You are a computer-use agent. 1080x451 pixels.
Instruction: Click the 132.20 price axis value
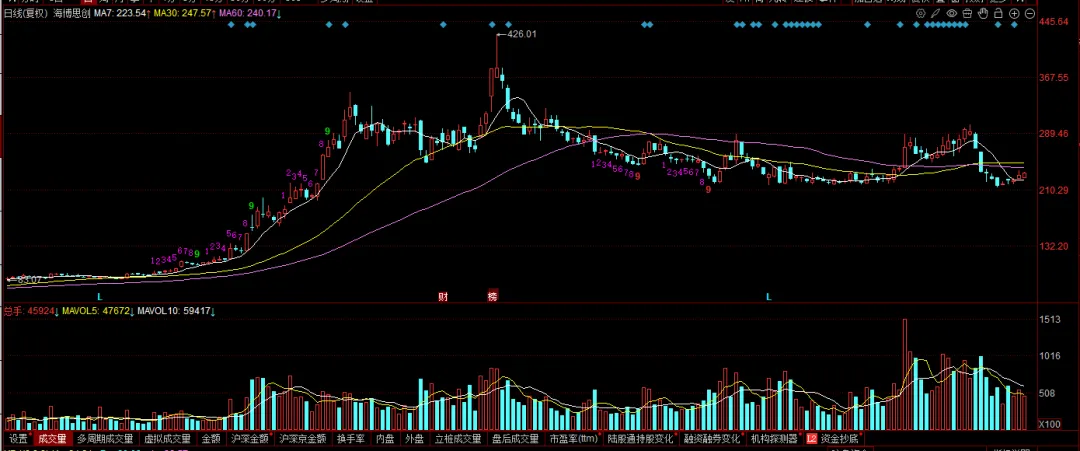[x=1054, y=246]
